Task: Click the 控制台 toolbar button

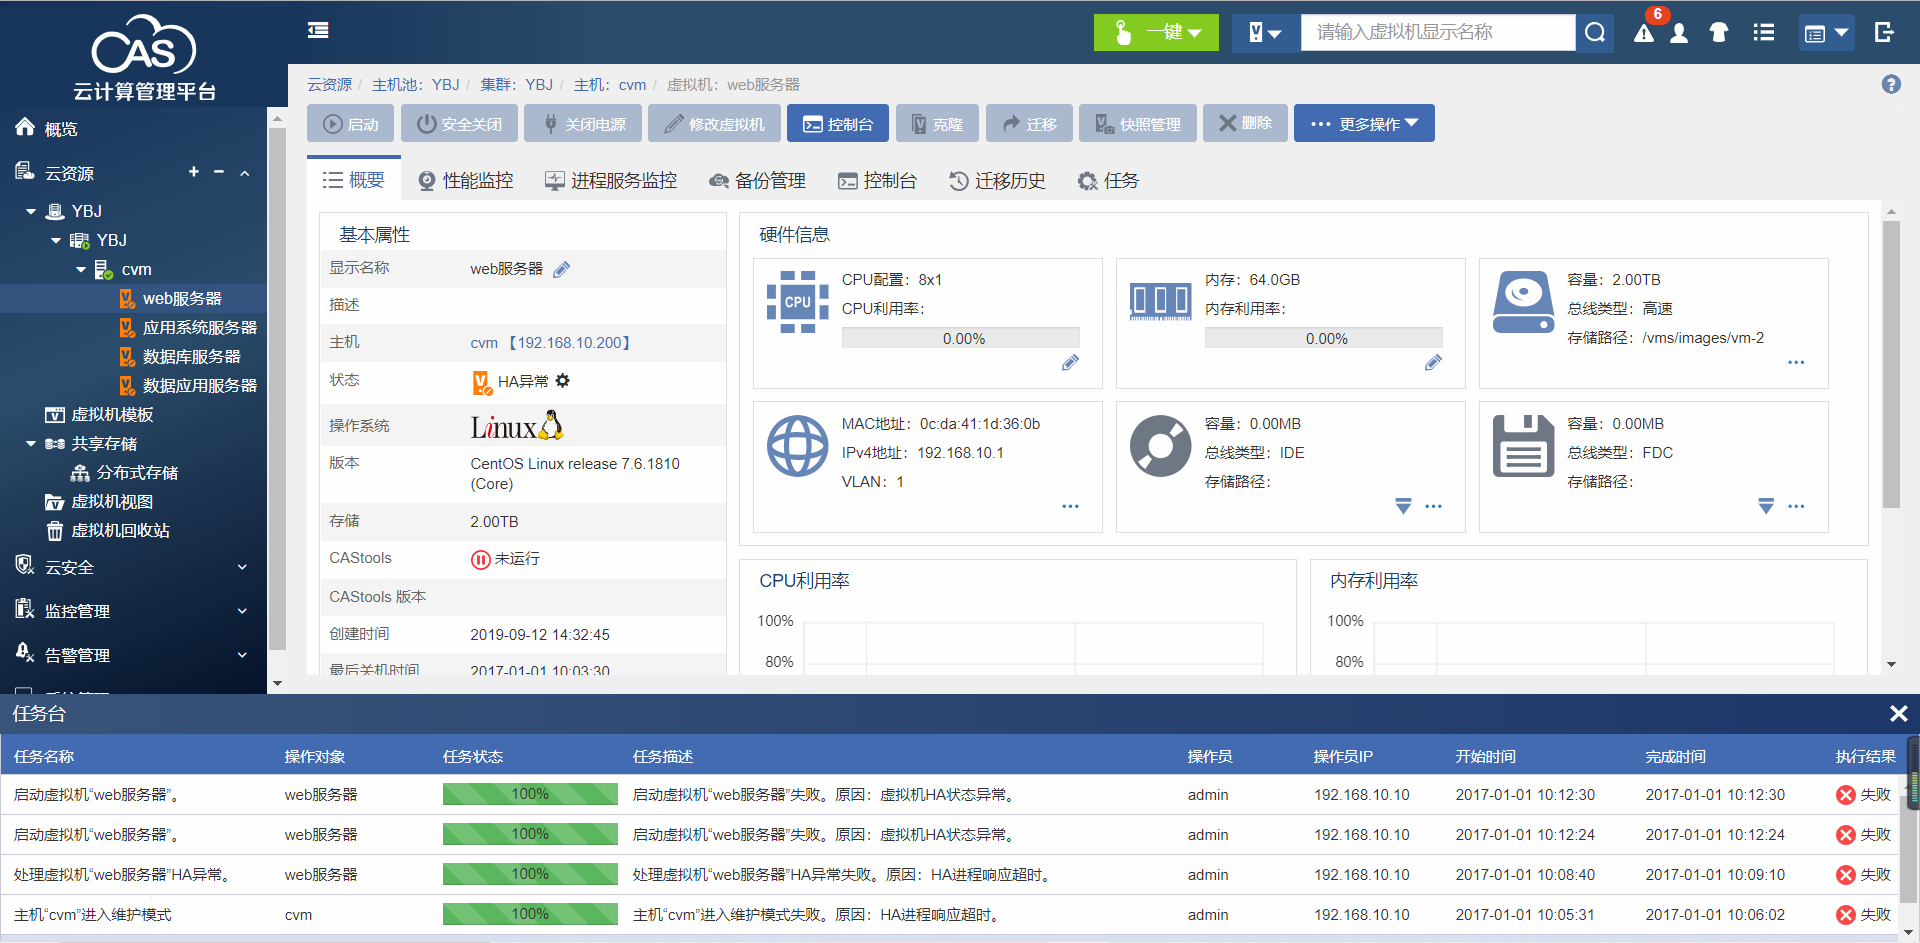Action: (x=838, y=124)
